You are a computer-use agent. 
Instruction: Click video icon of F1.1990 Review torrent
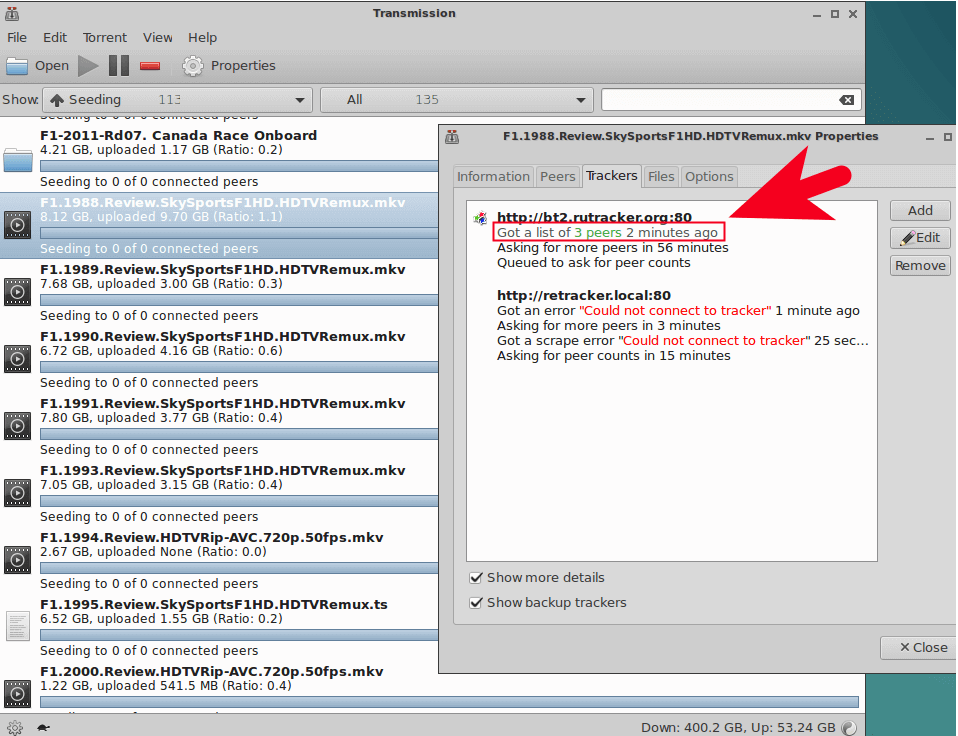coord(18,359)
